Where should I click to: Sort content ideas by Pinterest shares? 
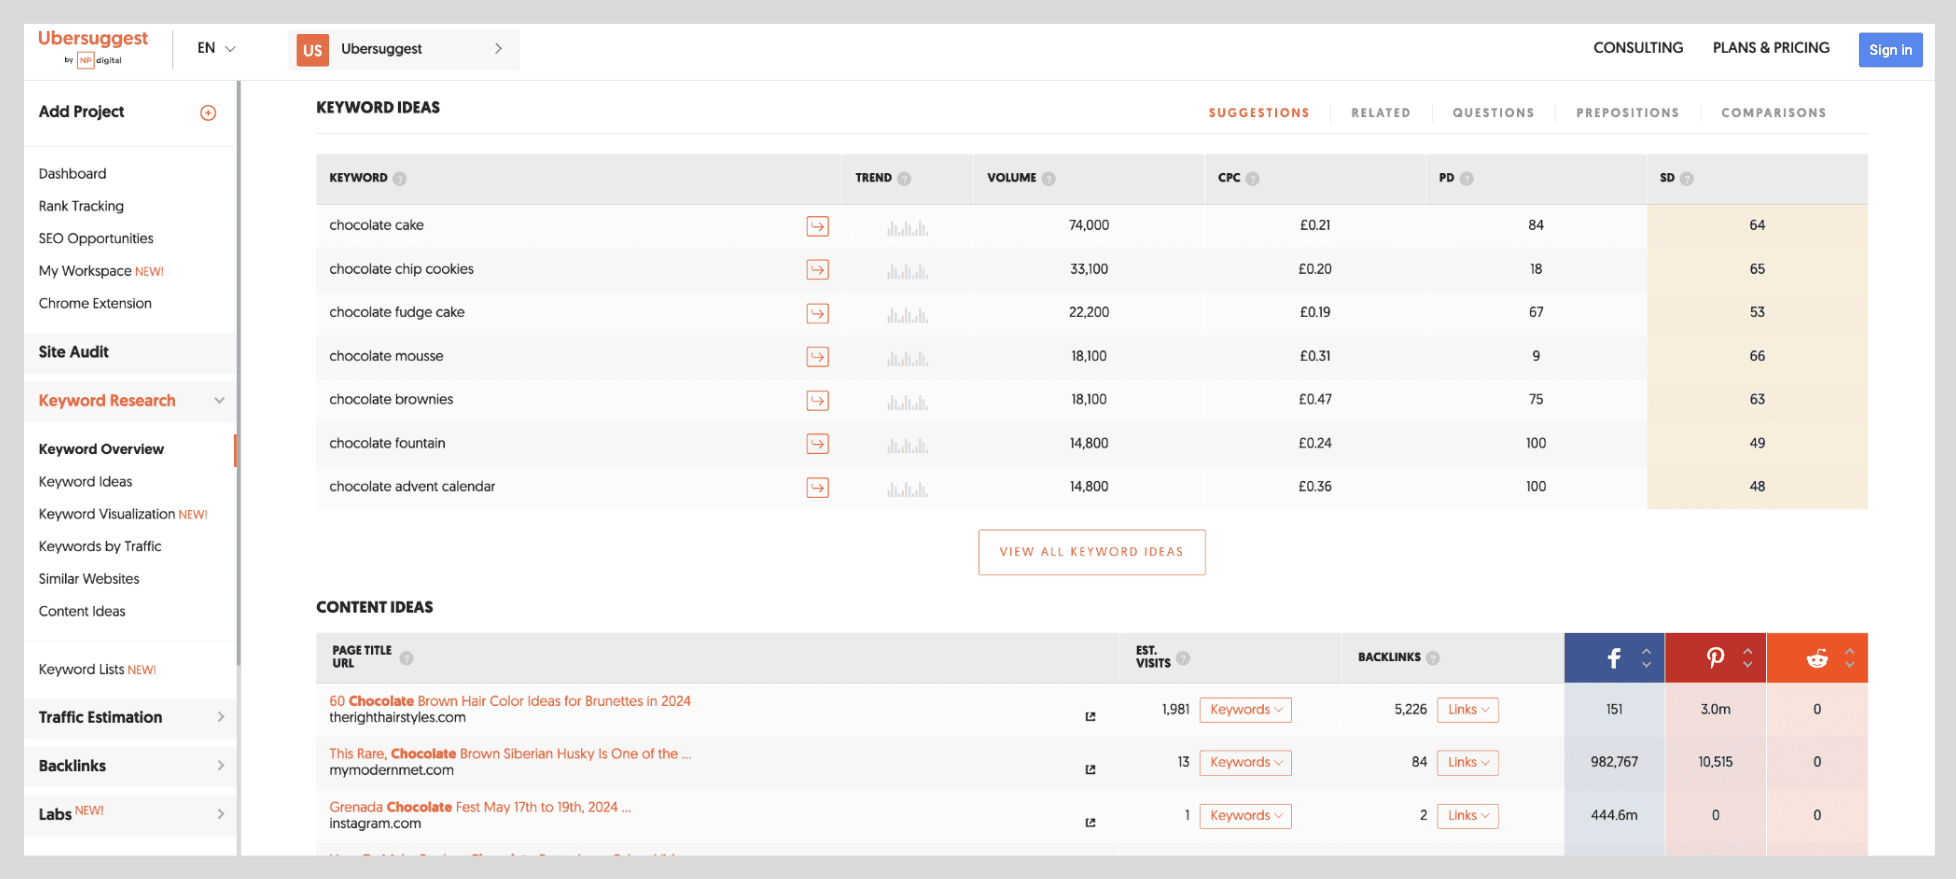coord(1747,658)
